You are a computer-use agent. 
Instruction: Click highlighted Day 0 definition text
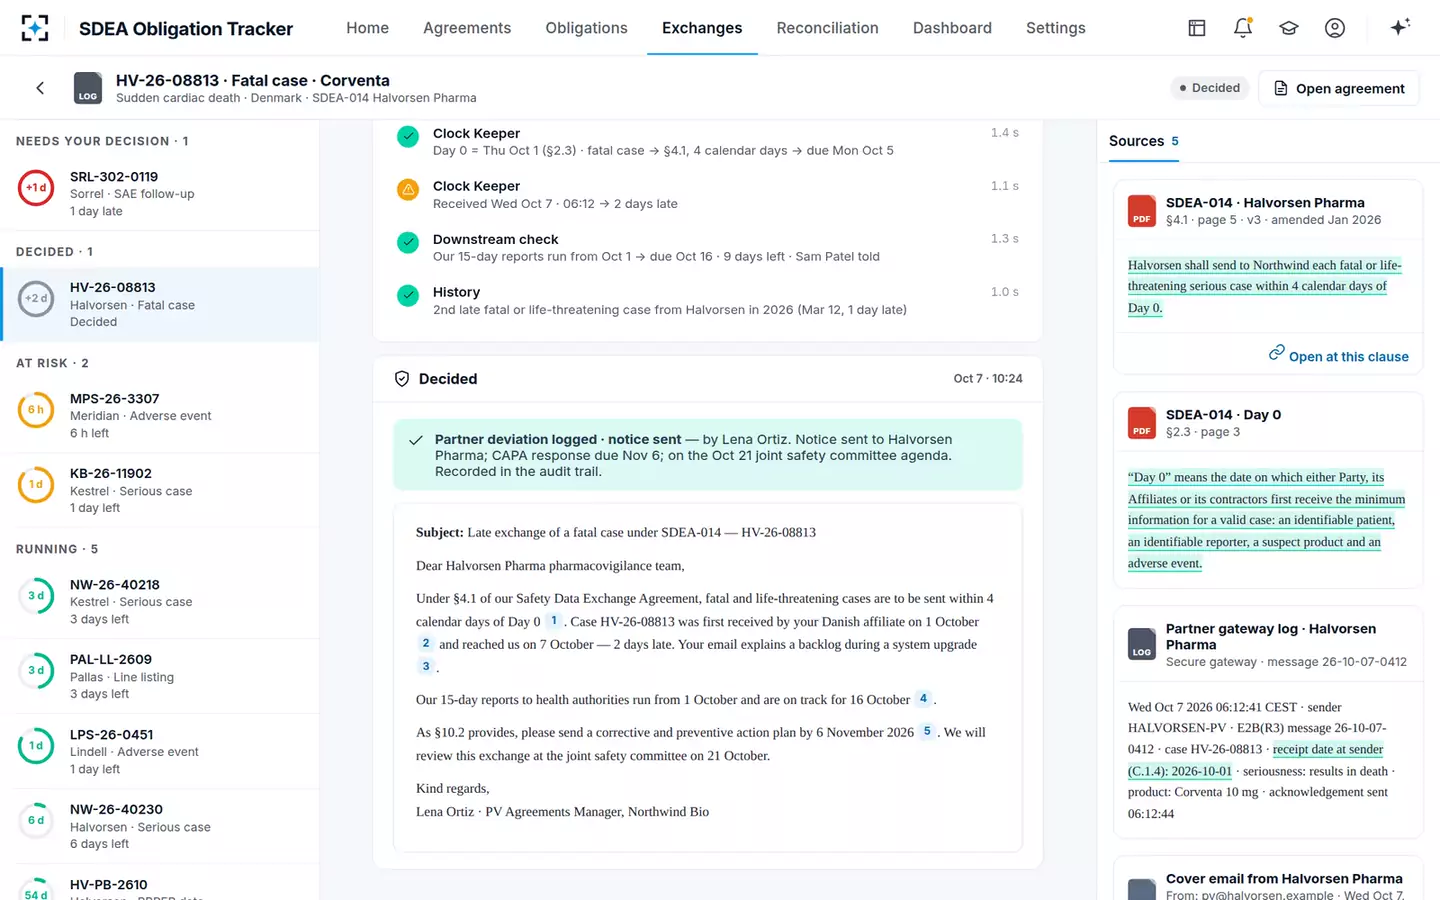(1266, 520)
